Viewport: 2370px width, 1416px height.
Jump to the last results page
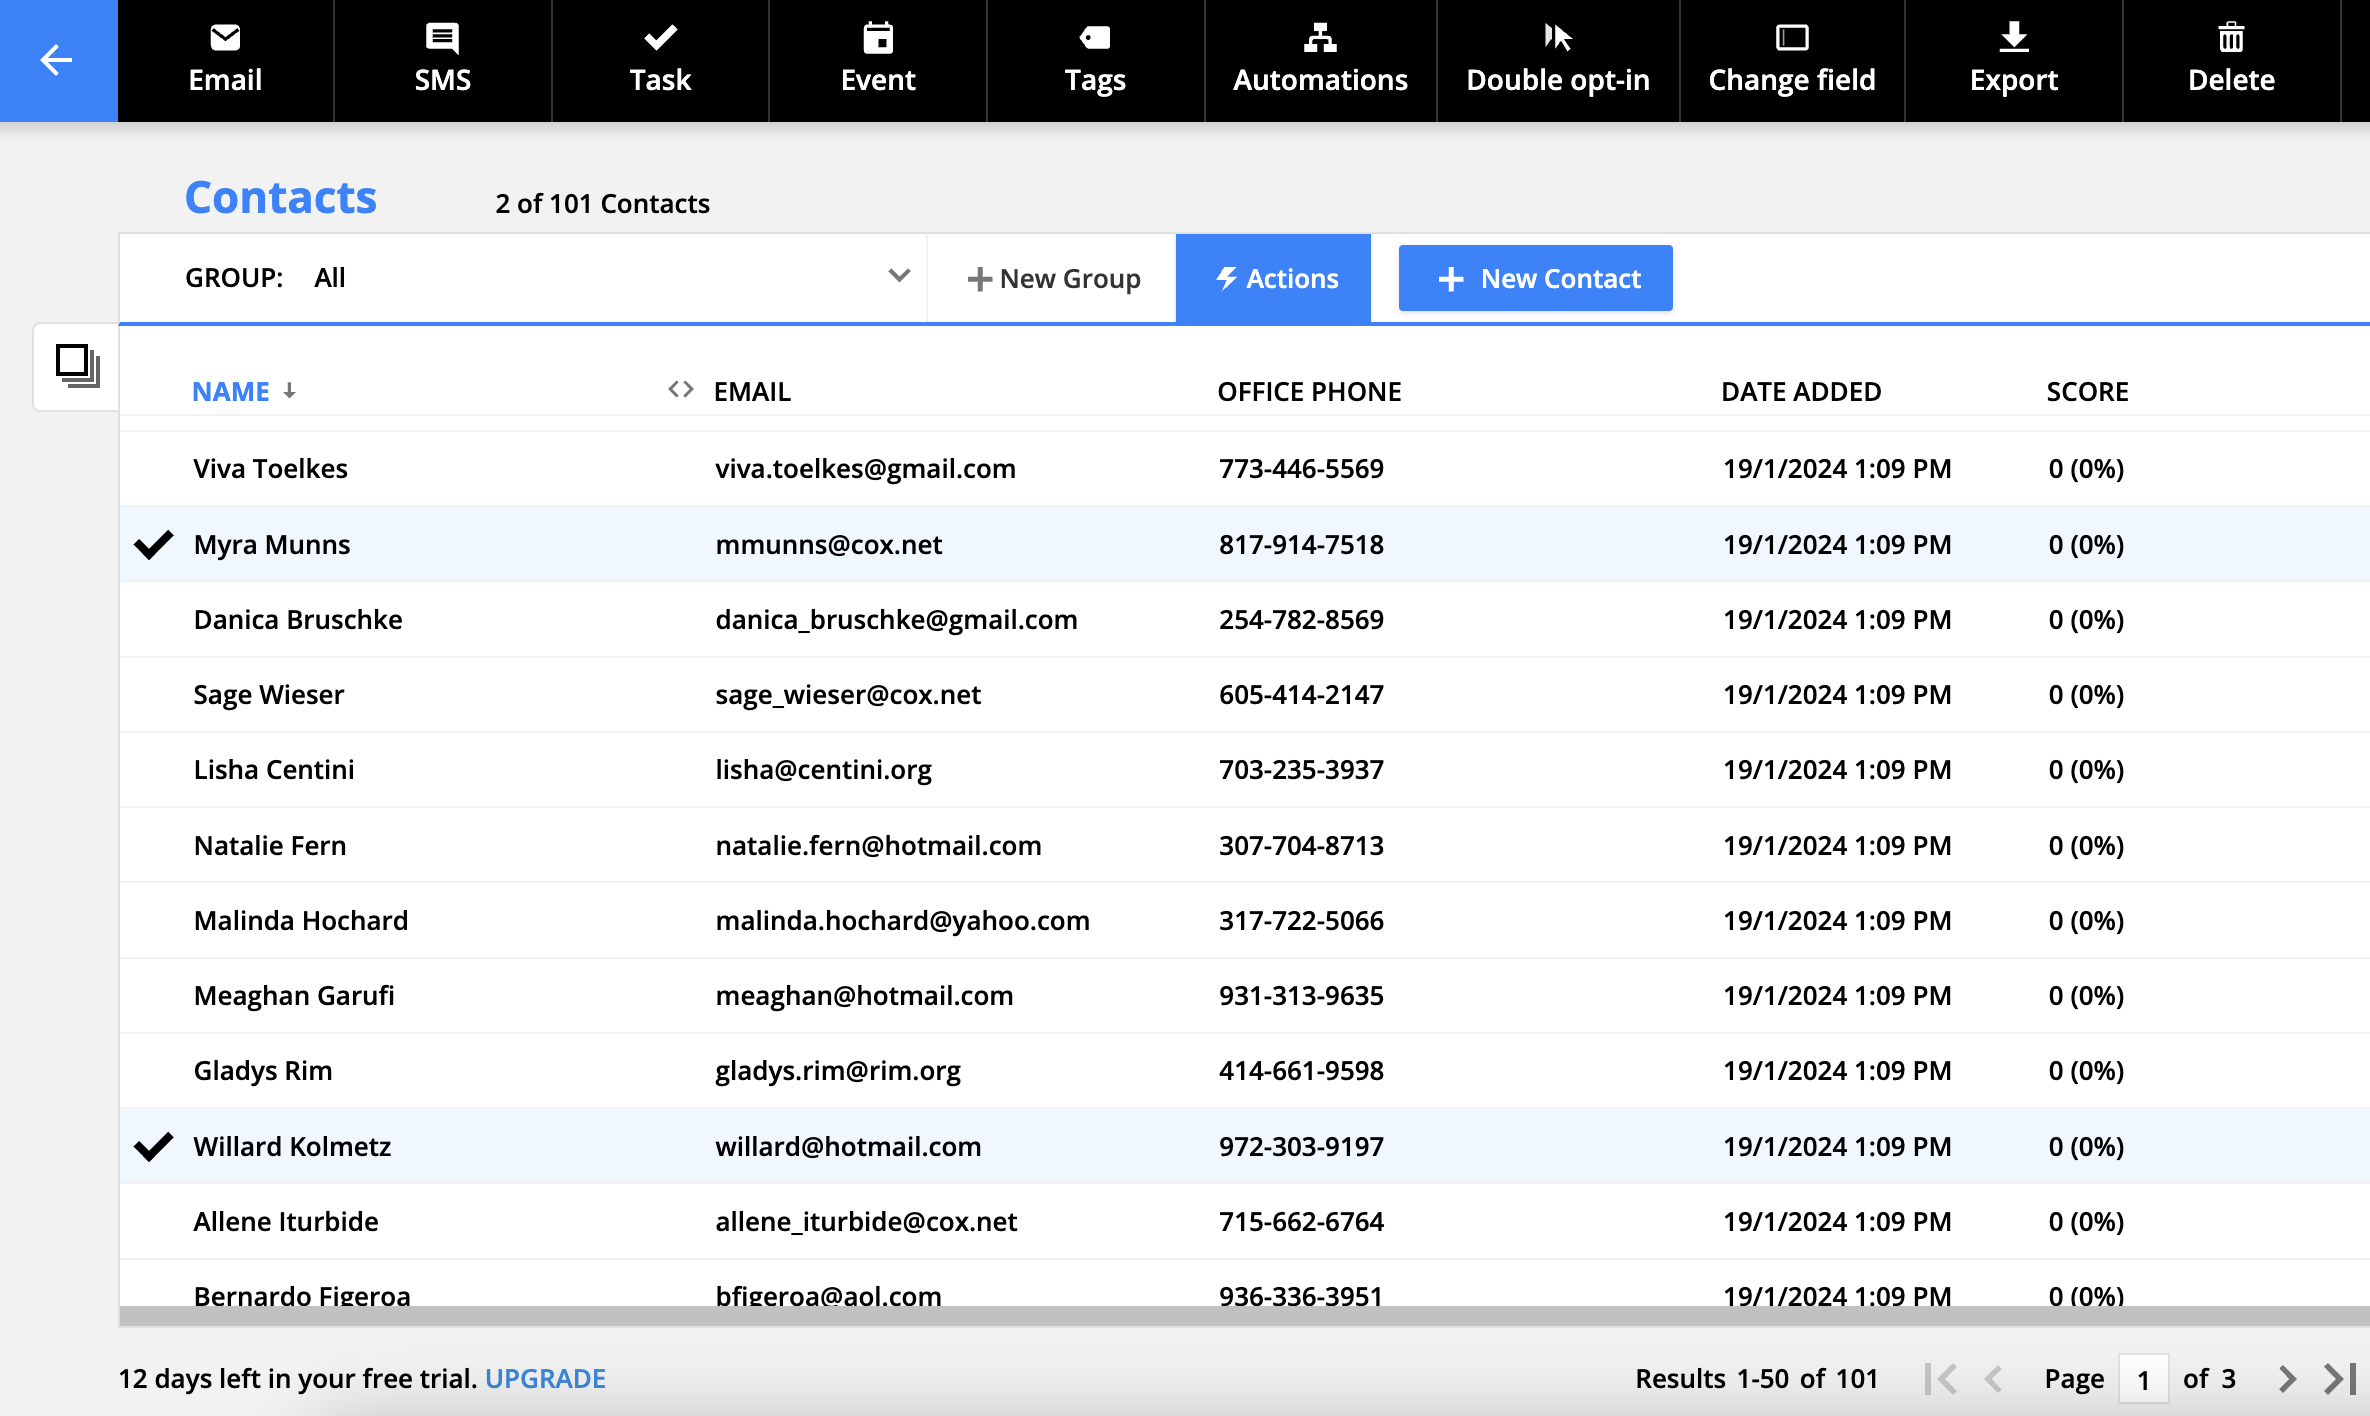tap(2340, 1379)
